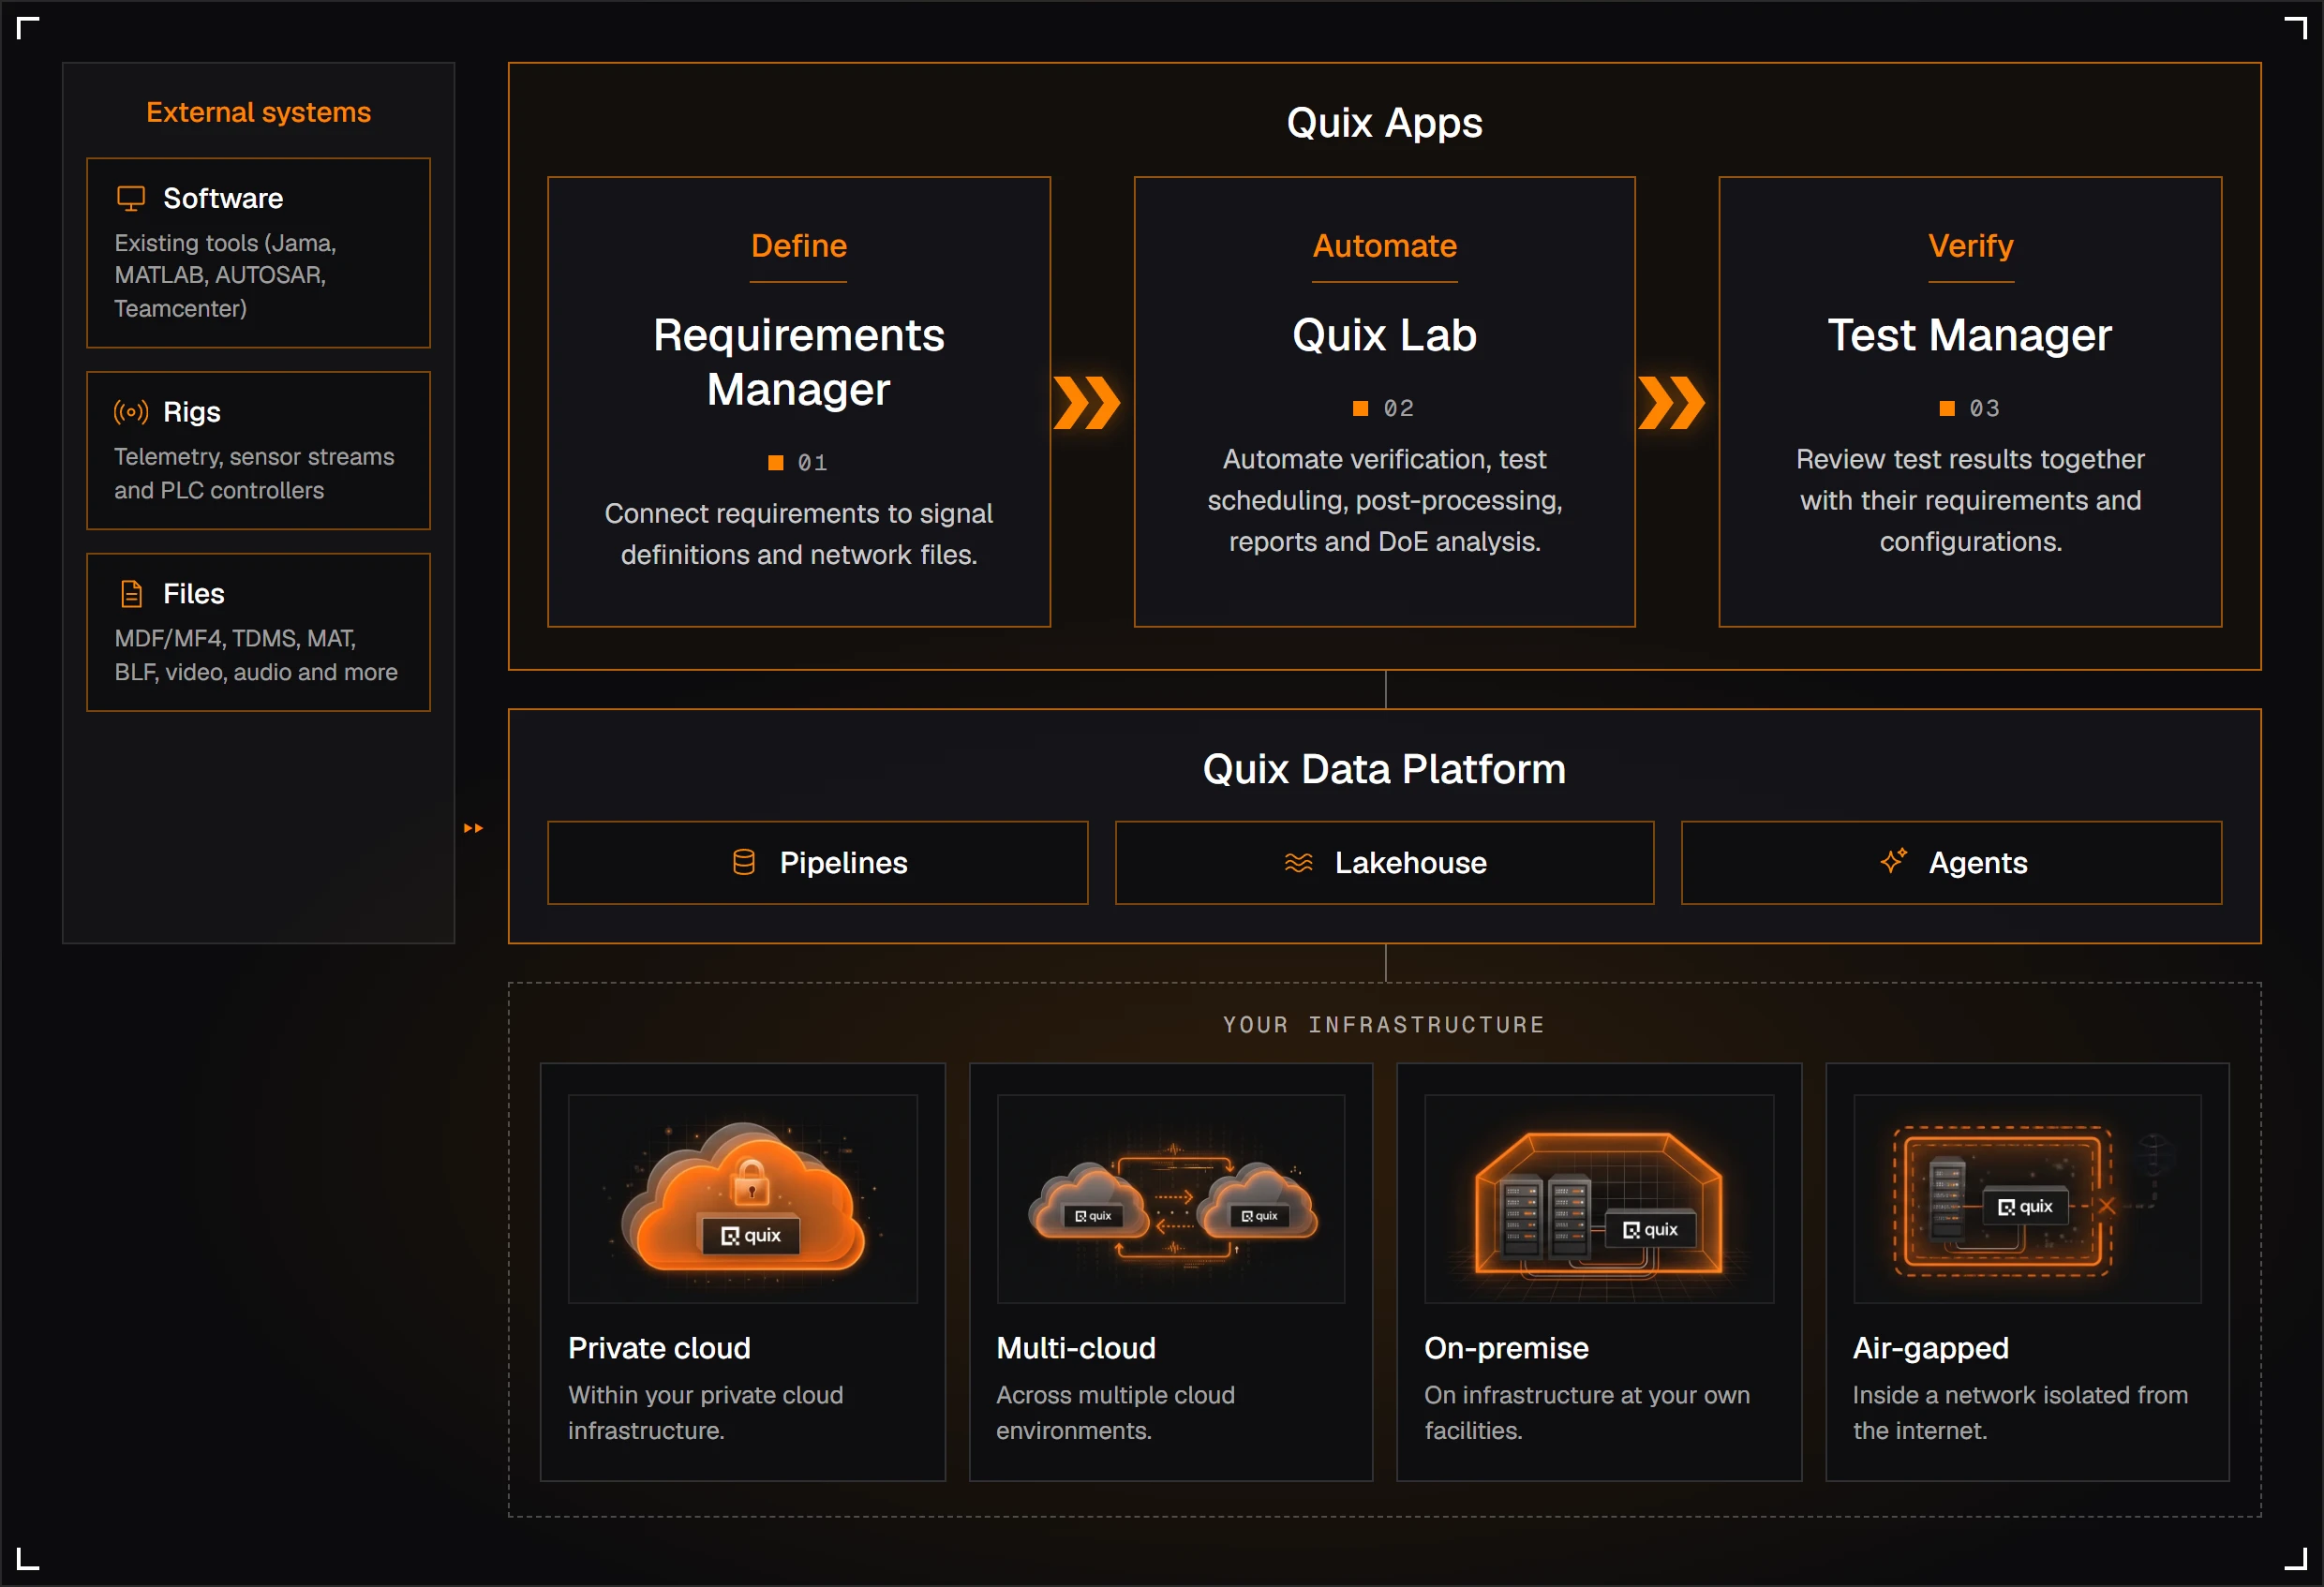The width and height of the screenshot is (2324, 1587).
Task: Click the document icon beside Files
Action: click(131, 594)
